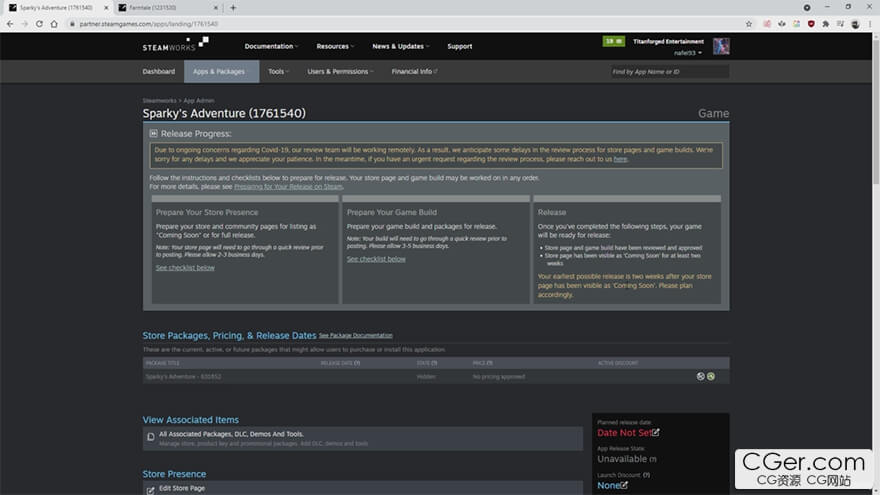Viewport: 880px width, 495px height.
Task: Open the Support page
Action: (x=460, y=46)
